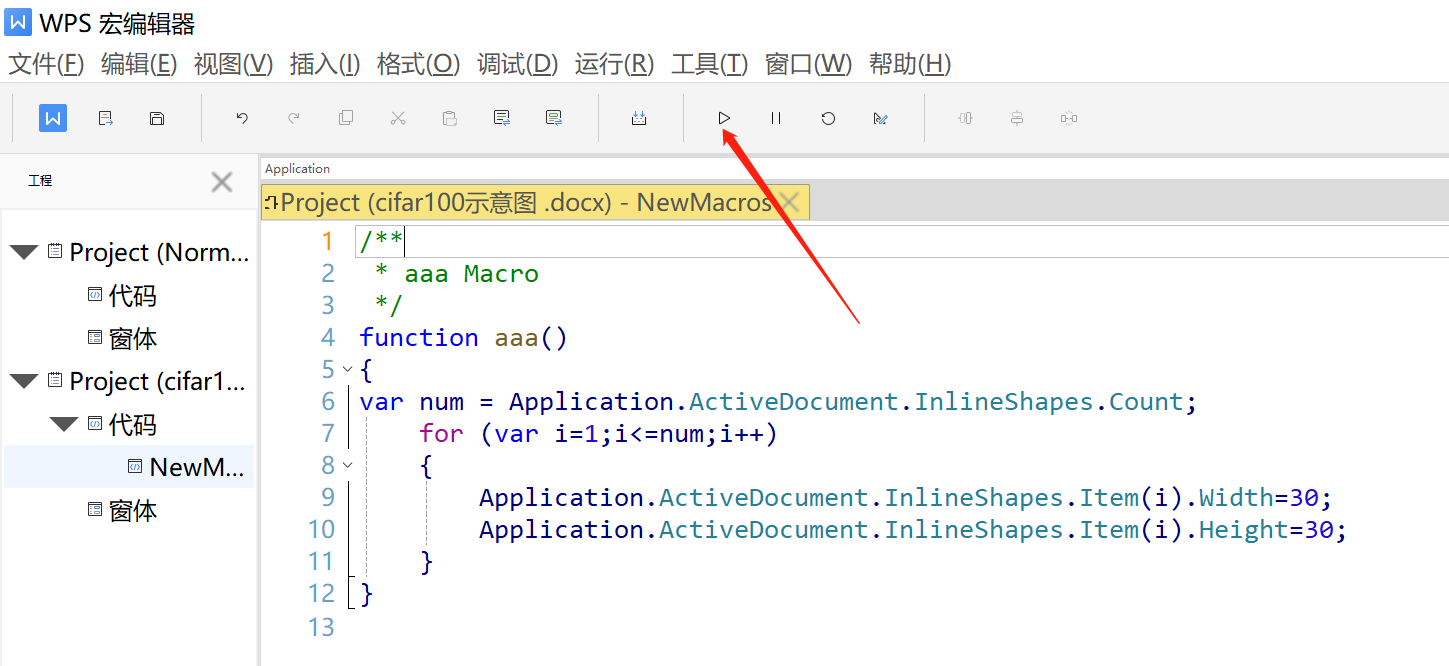Collapse the 代码 node under Project (cifar1...

(64, 424)
